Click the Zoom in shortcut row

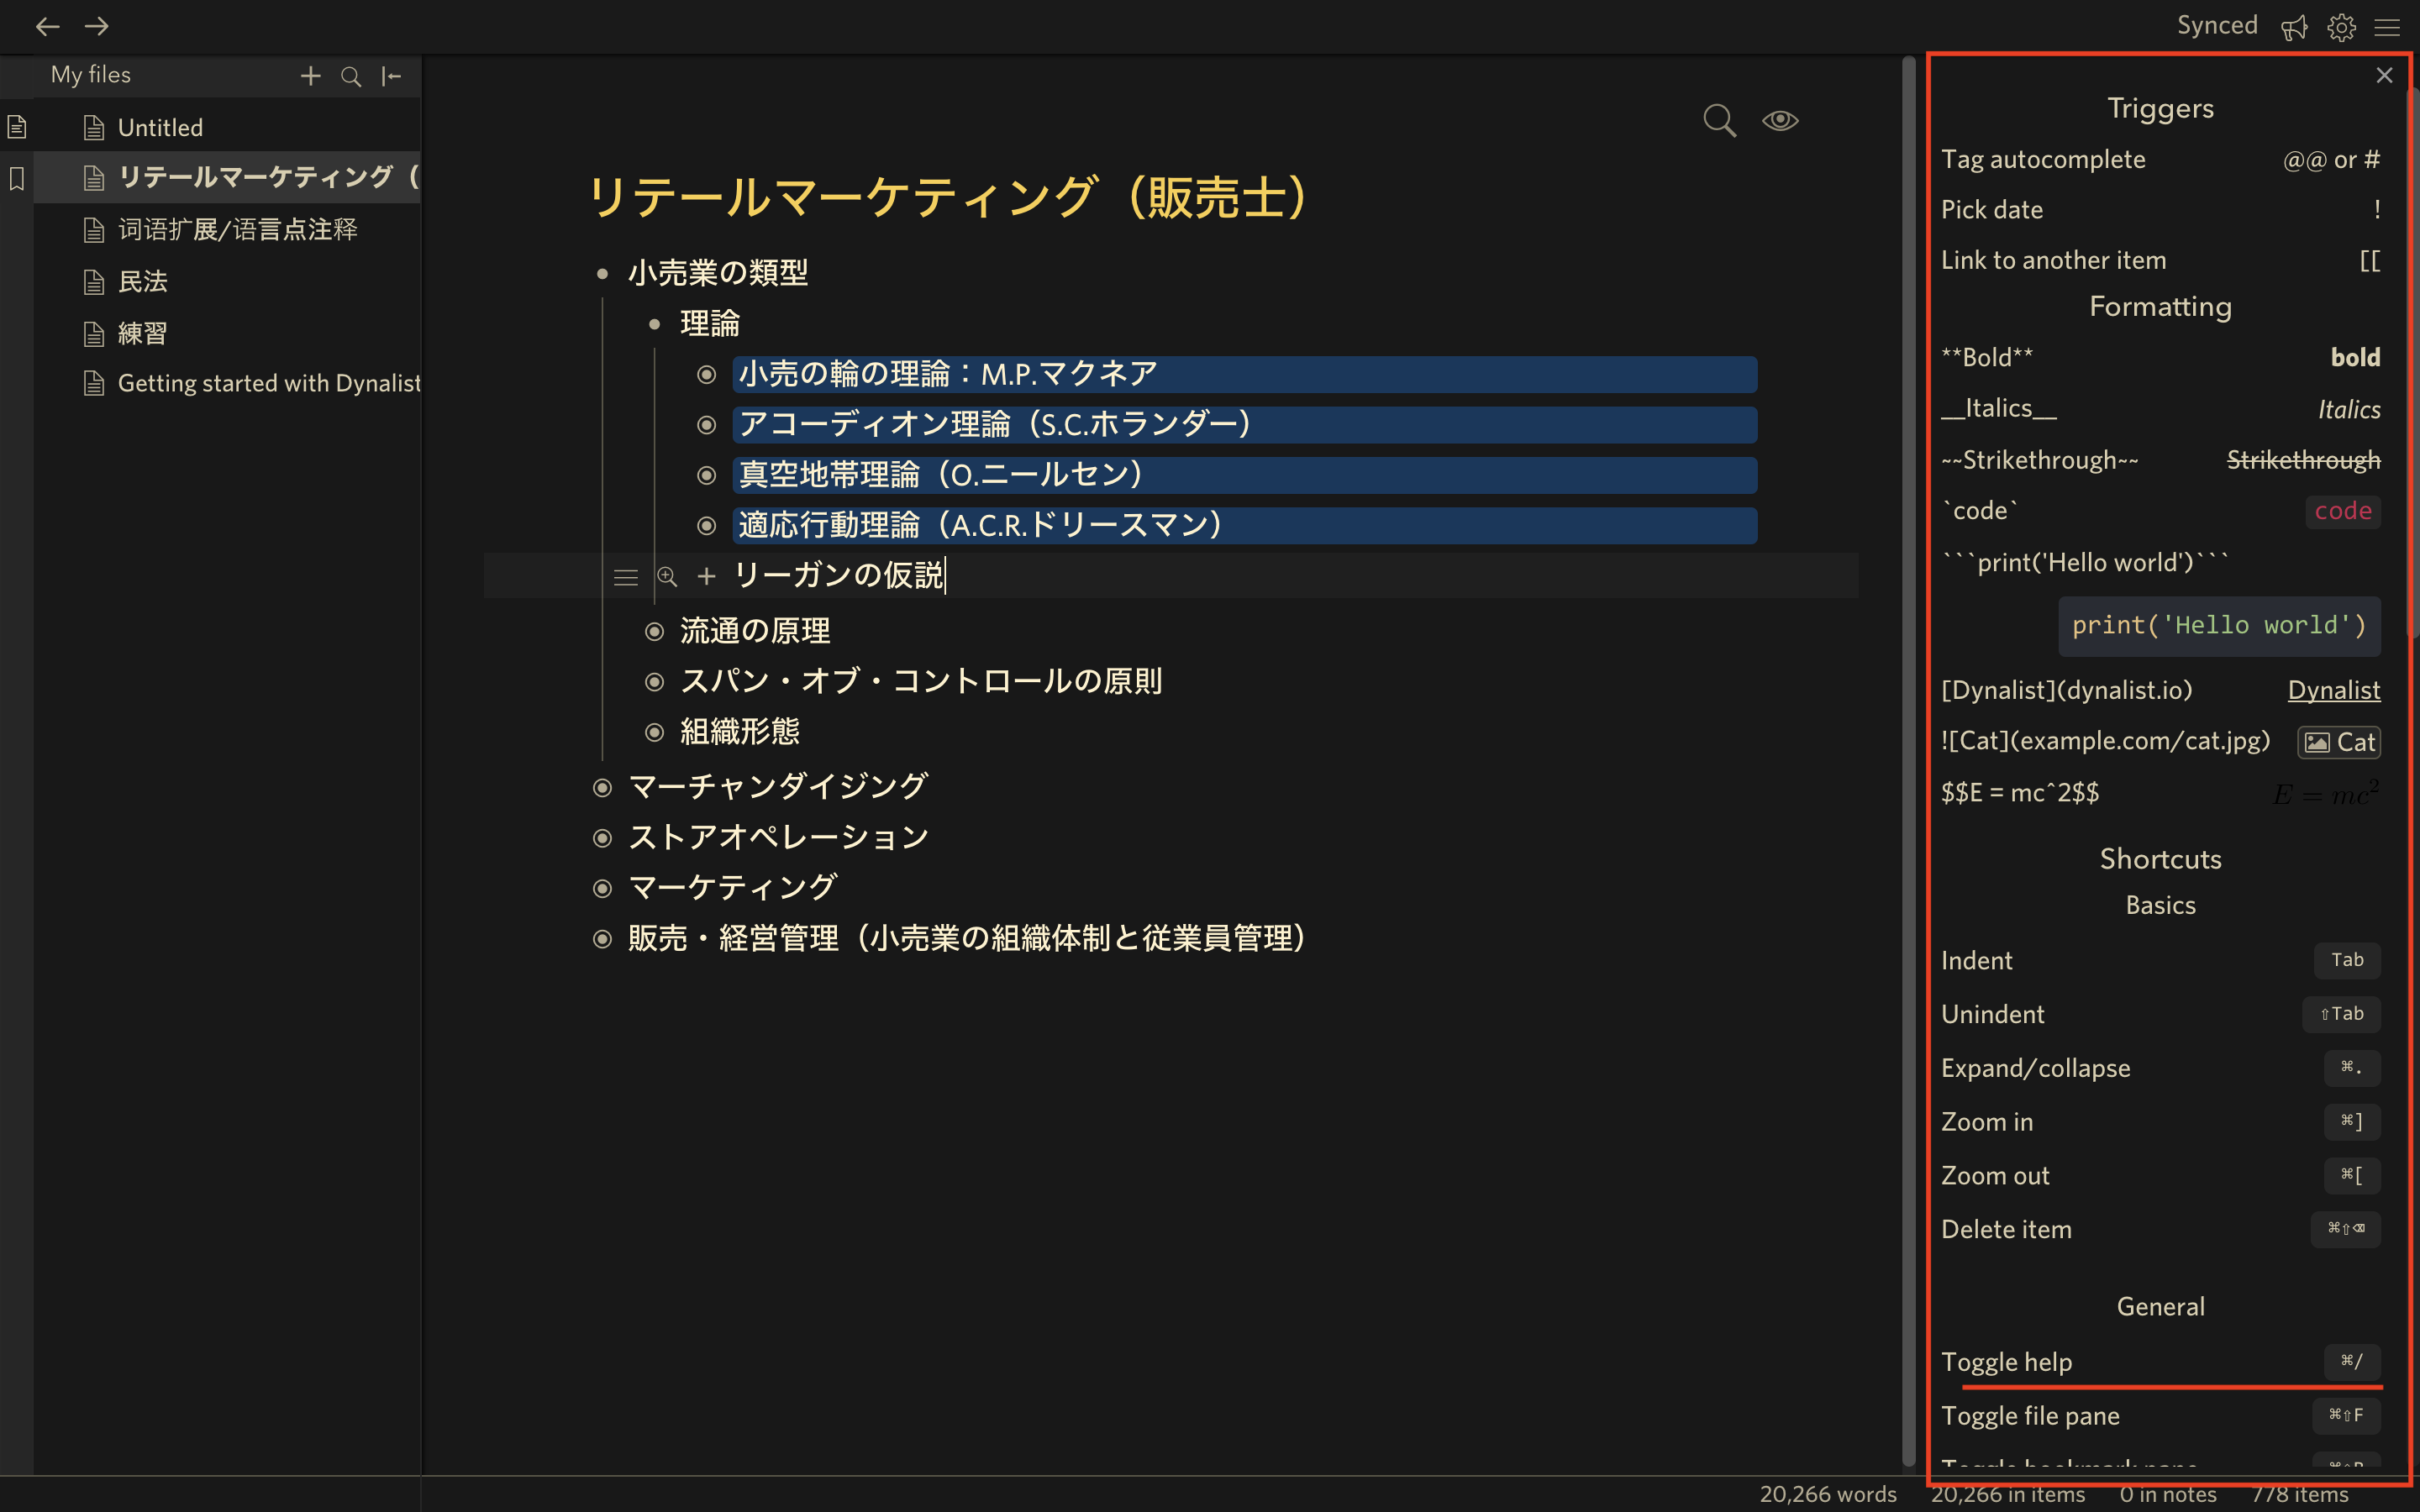point(2160,1122)
